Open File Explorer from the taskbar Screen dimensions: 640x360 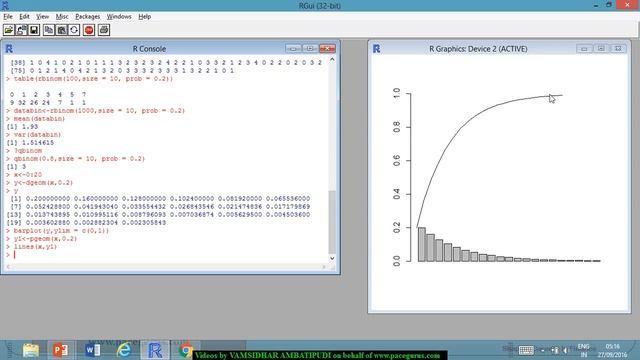(x=31, y=350)
